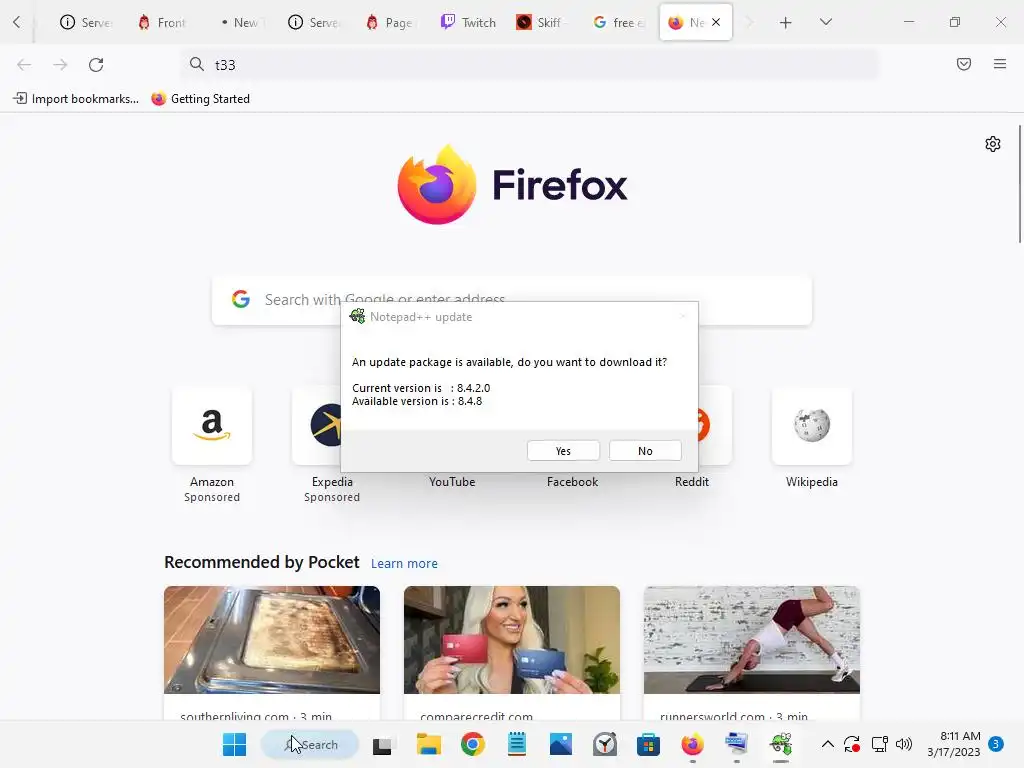Show hidden system tray icons
Image resolution: width=1024 pixels, height=768 pixels.
tap(827, 744)
